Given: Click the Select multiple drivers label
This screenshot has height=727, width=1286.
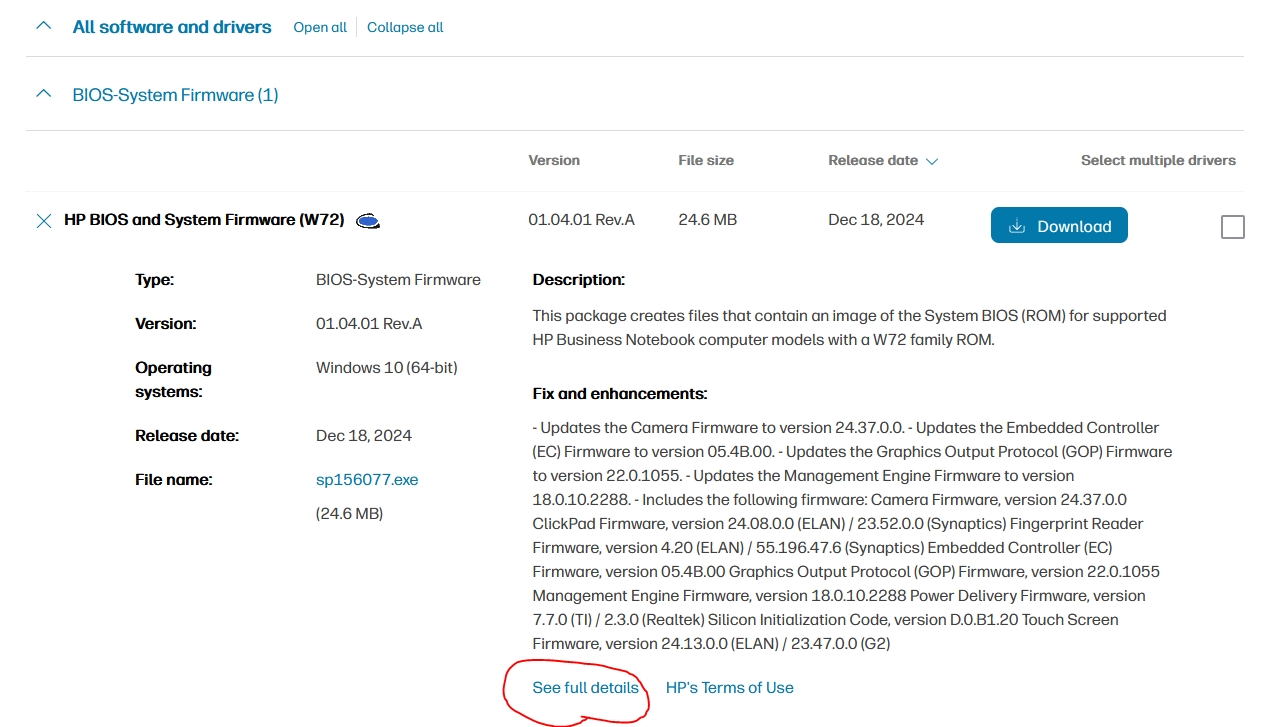Looking at the screenshot, I should point(1158,160).
